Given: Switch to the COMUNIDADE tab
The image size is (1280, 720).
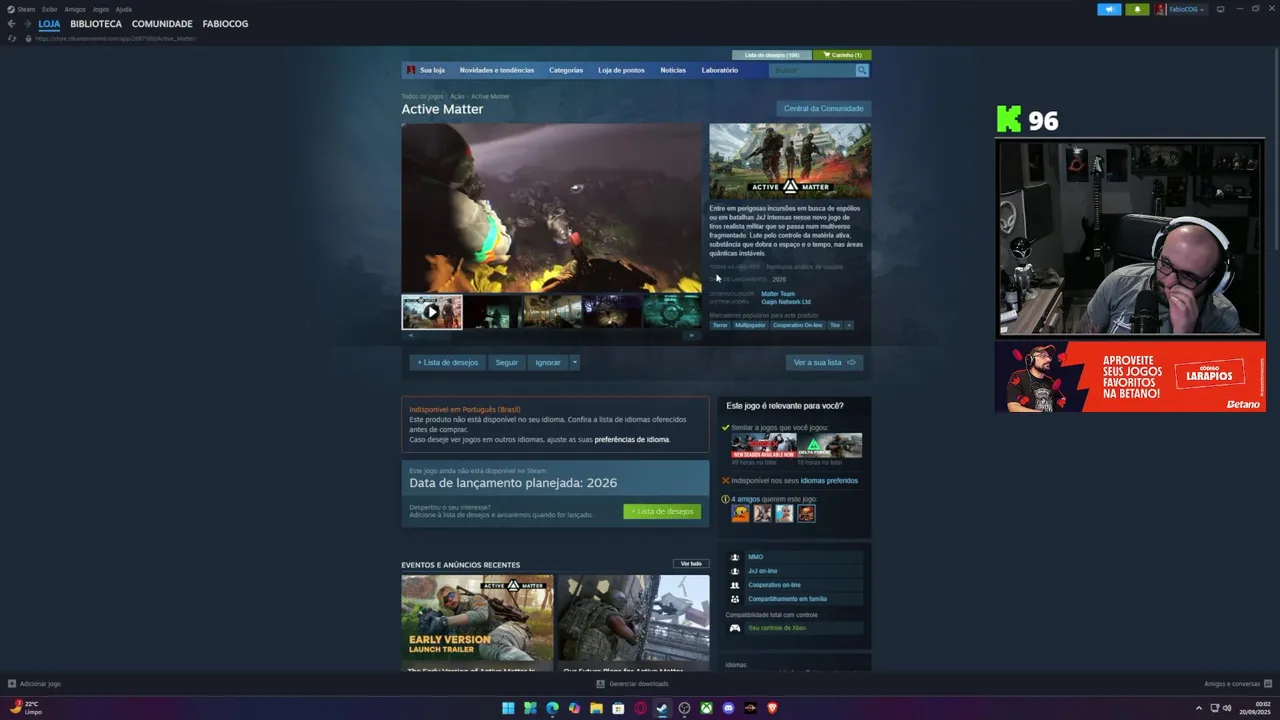Looking at the screenshot, I should 162,24.
